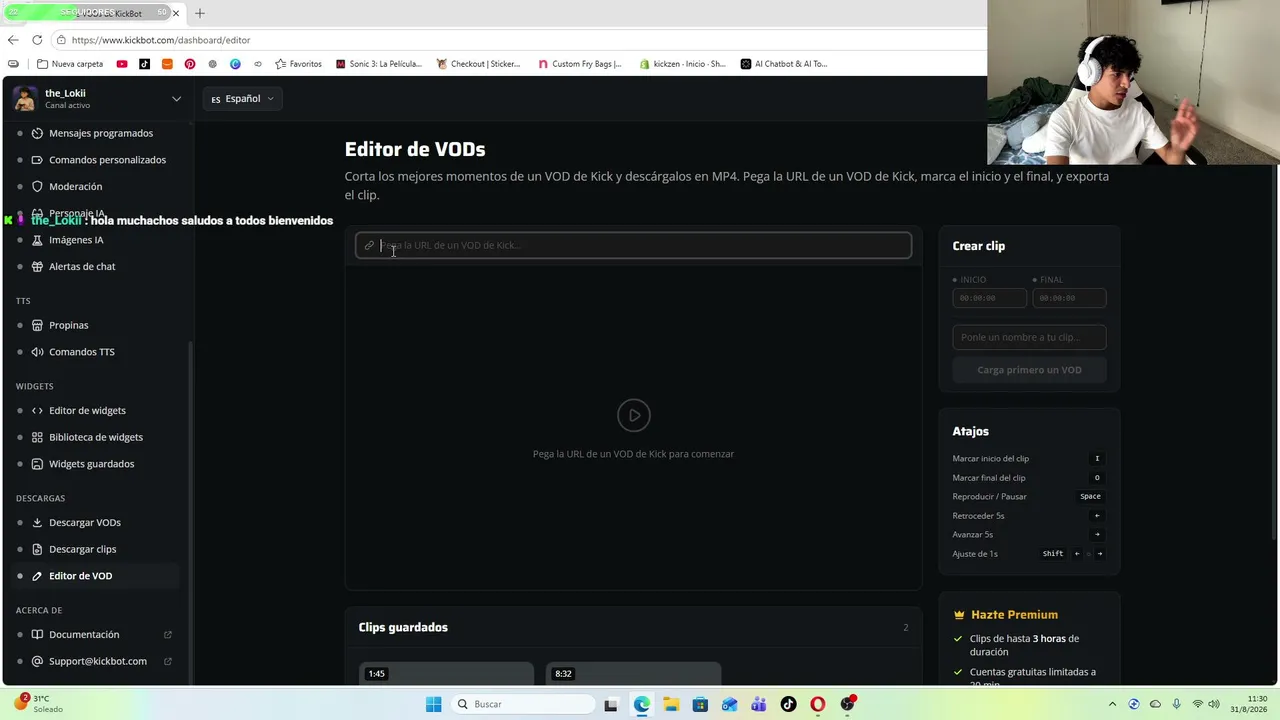Click the INICIO time field
Viewport: 1280px width, 720px height.
990,298
